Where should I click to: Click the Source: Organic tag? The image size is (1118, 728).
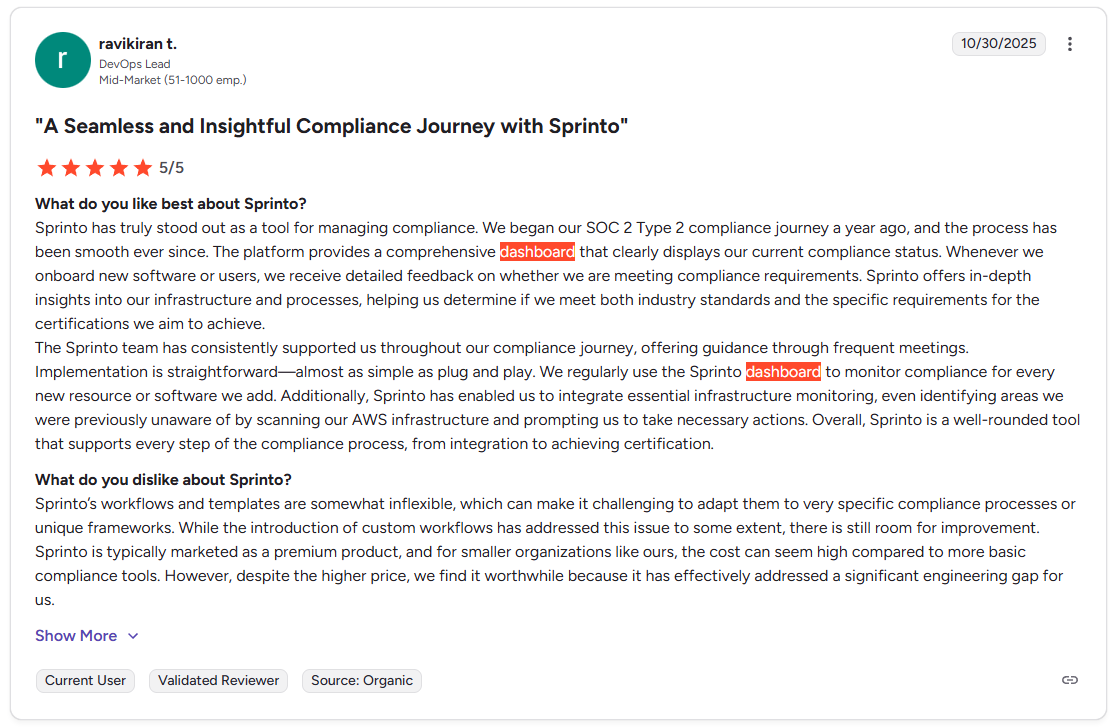362,680
